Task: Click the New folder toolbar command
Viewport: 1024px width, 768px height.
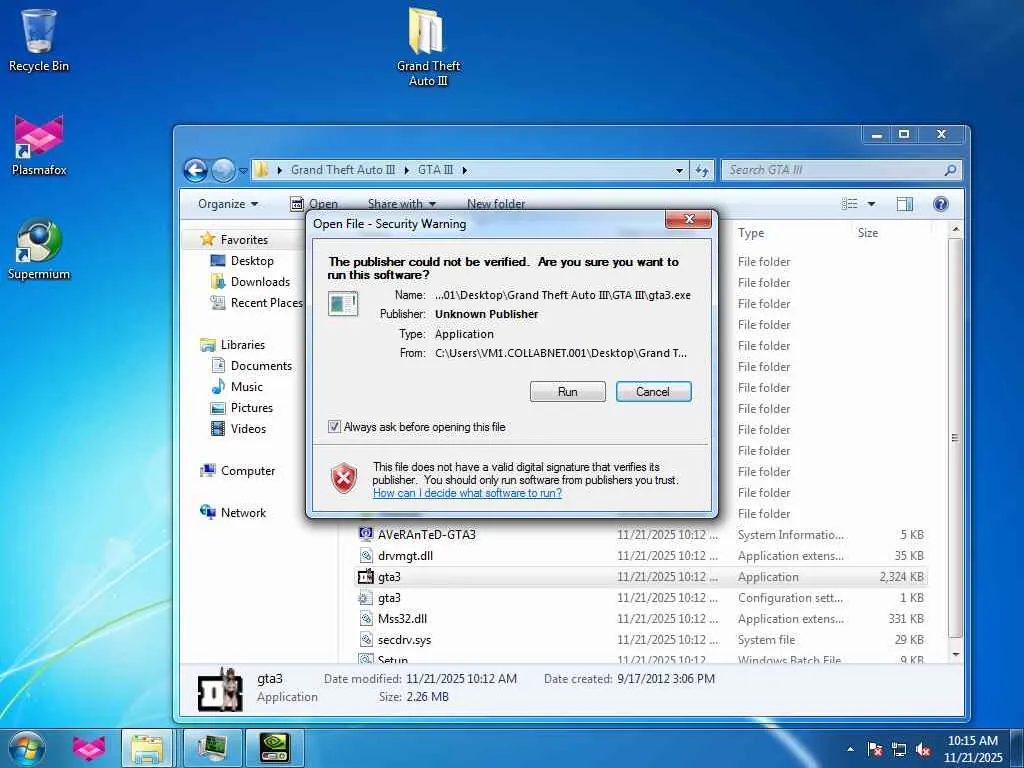Action: pyautogui.click(x=496, y=204)
